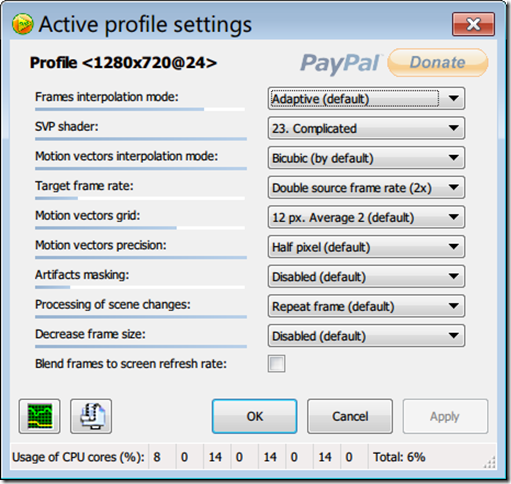The width and height of the screenshot is (511, 484).
Task: Click the Cancel button
Action: tap(350, 416)
